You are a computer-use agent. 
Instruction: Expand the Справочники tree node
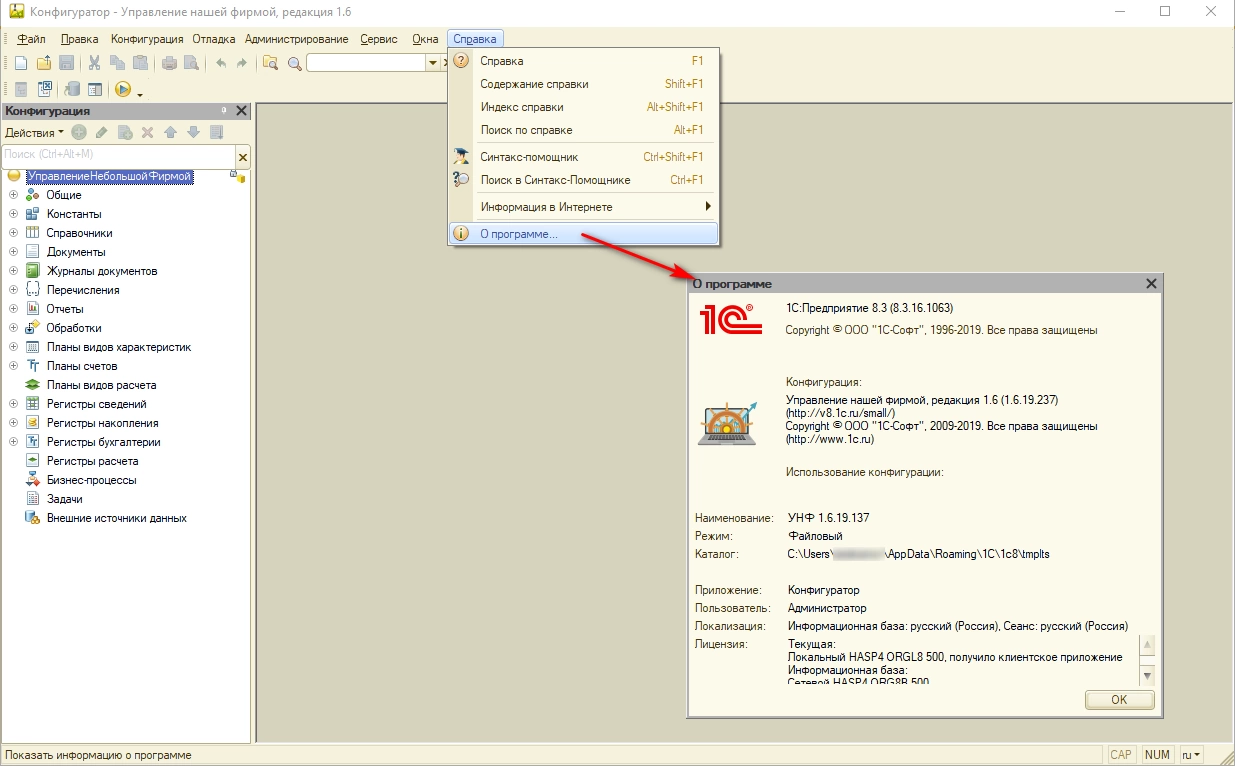[14, 233]
